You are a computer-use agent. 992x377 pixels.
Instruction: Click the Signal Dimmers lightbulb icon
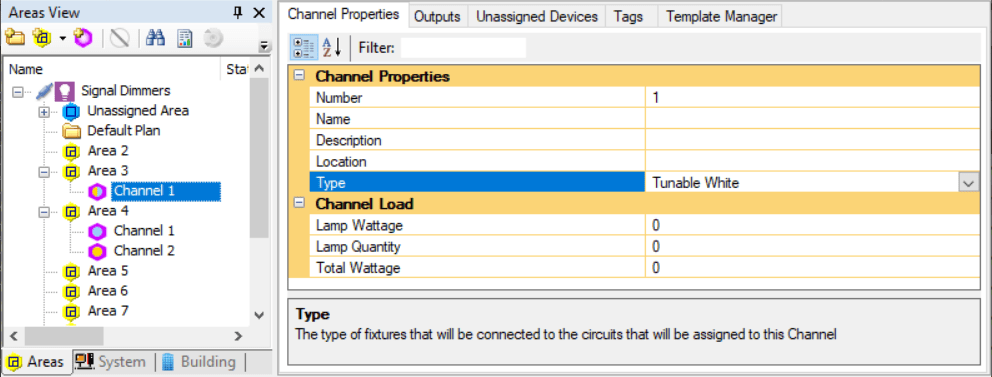64,91
